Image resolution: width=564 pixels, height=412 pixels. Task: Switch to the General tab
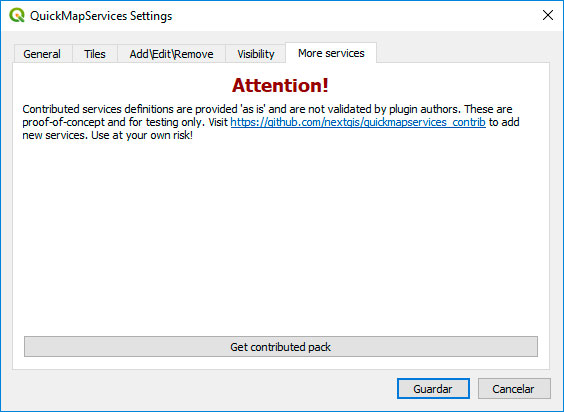42,54
